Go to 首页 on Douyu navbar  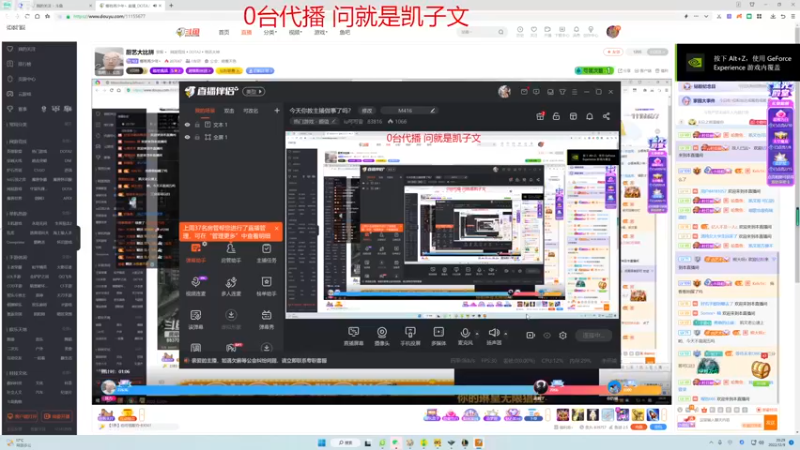coord(224,32)
